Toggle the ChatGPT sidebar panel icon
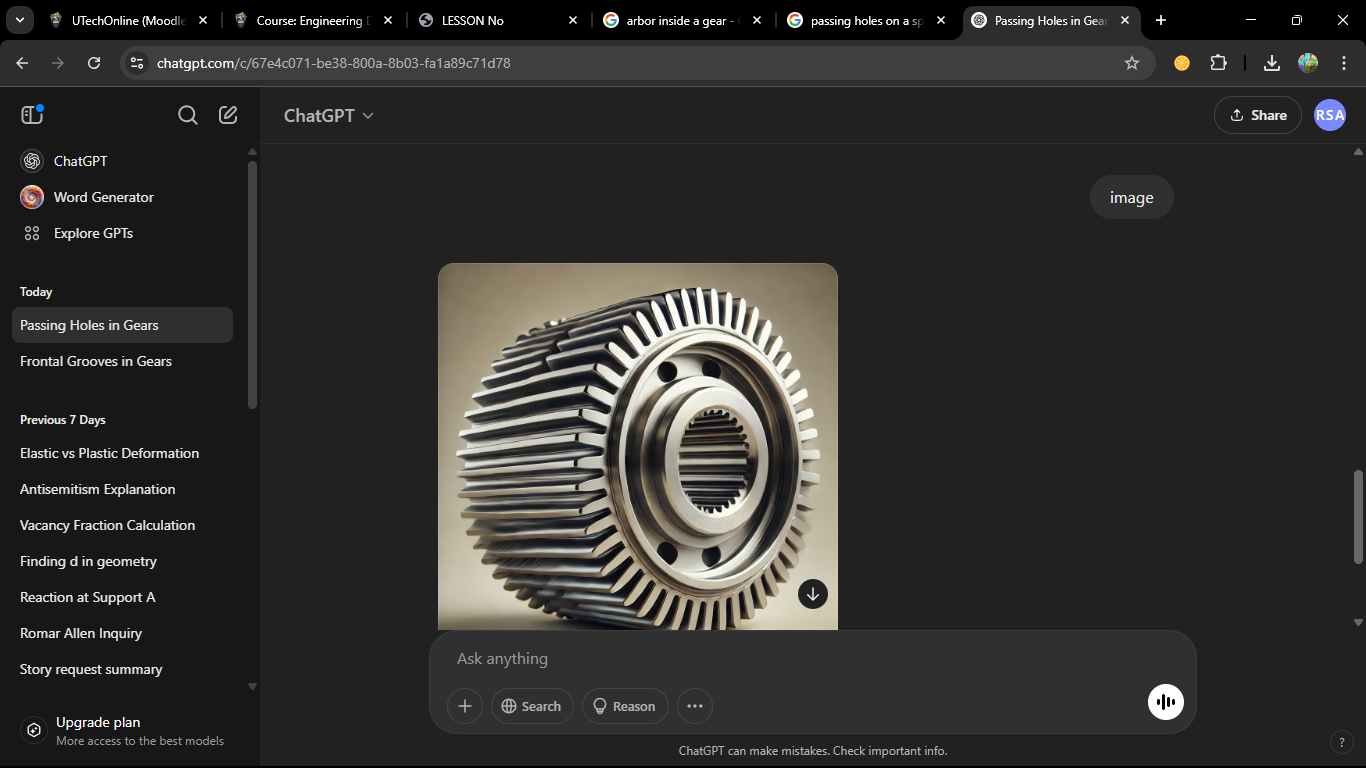This screenshot has width=1366, height=768. click(32, 115)
